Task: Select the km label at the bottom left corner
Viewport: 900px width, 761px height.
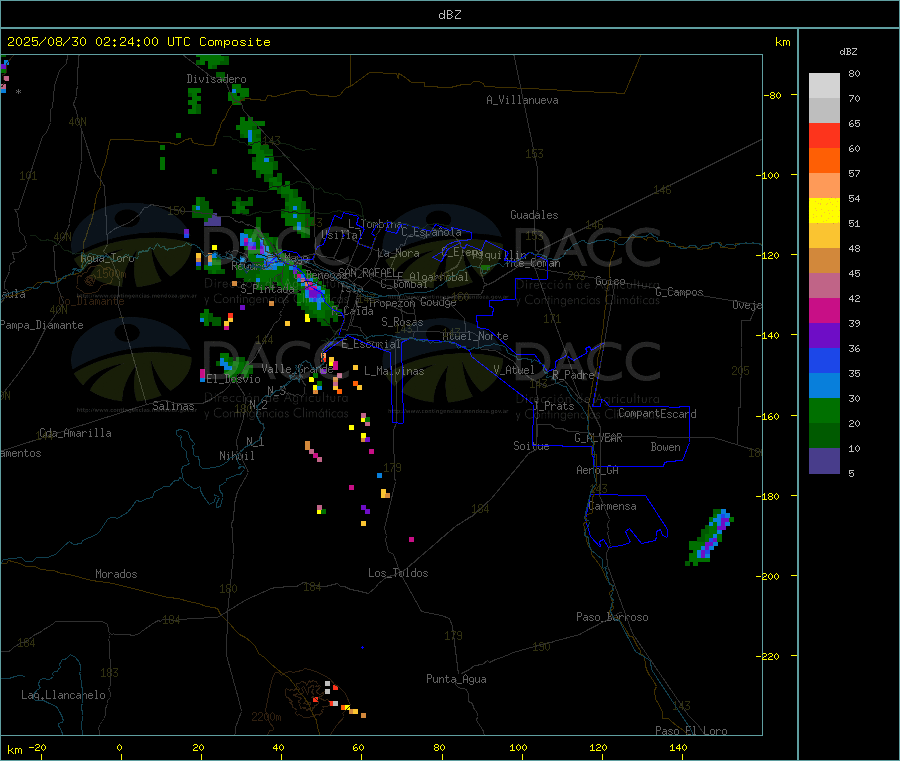Action: coord(14,750)
